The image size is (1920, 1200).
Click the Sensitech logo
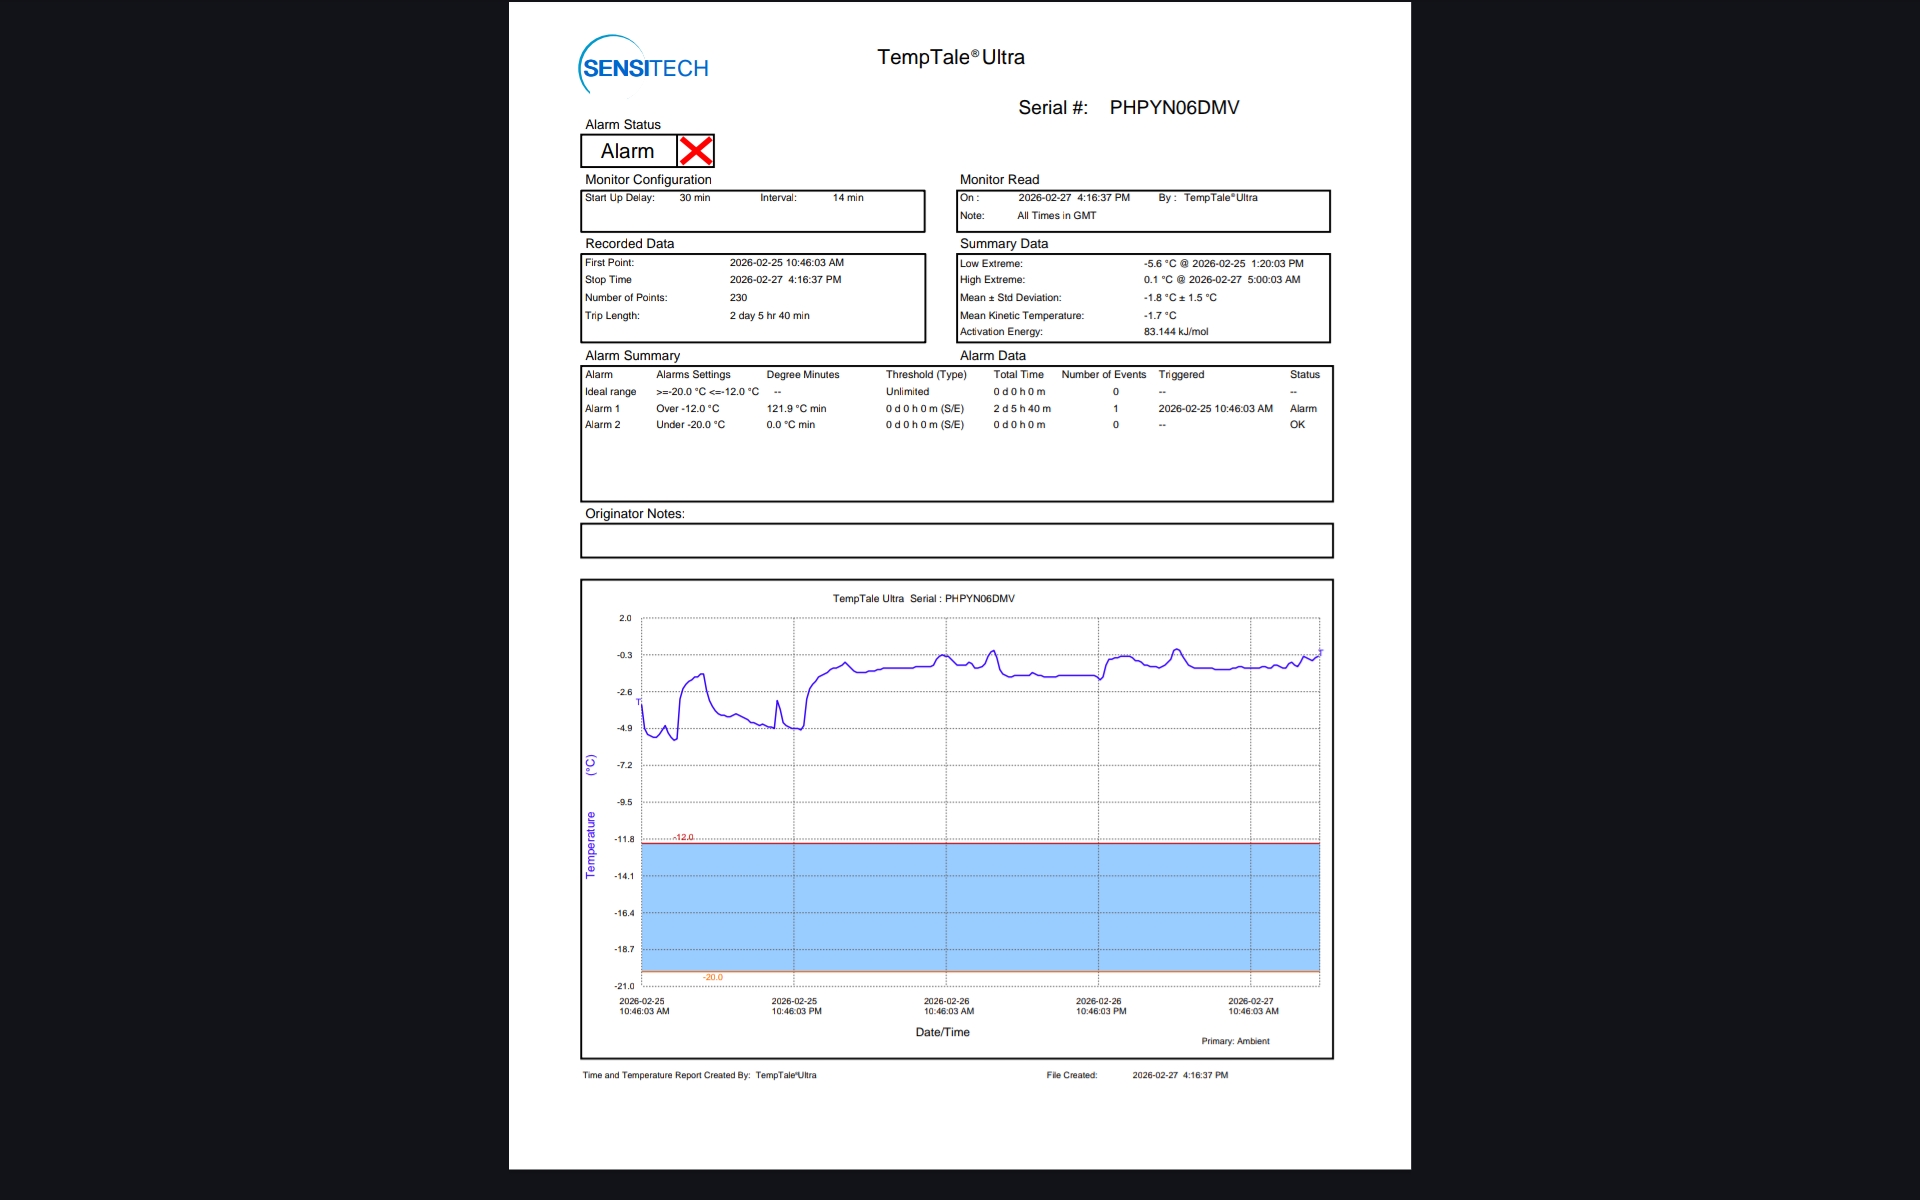click(x=644, y=67)
